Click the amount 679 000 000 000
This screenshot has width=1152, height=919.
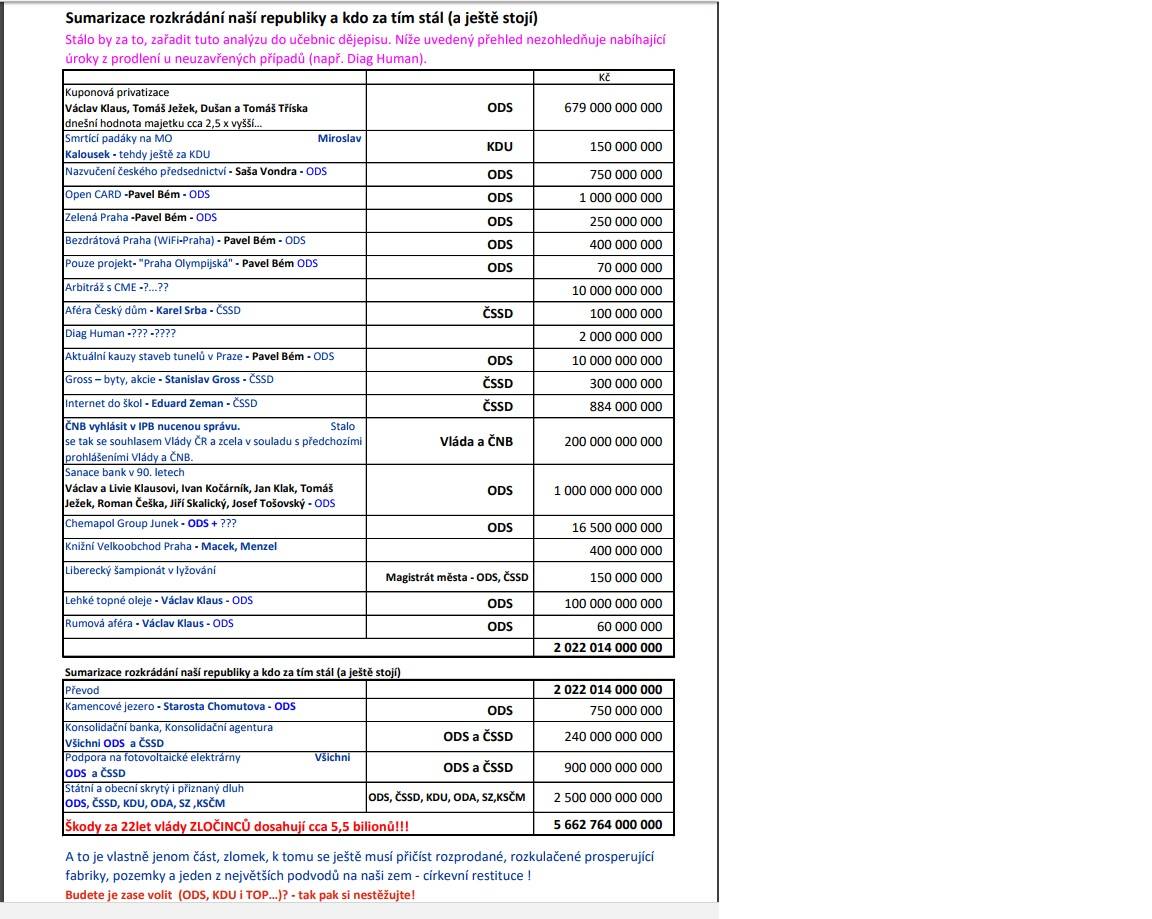pos(613,107)
